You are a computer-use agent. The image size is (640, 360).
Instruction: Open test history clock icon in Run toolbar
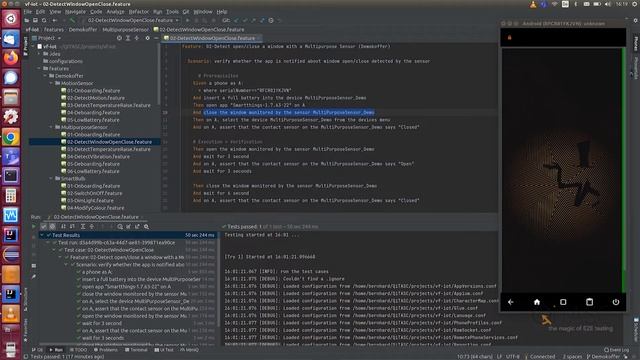(x=120, y=227)
